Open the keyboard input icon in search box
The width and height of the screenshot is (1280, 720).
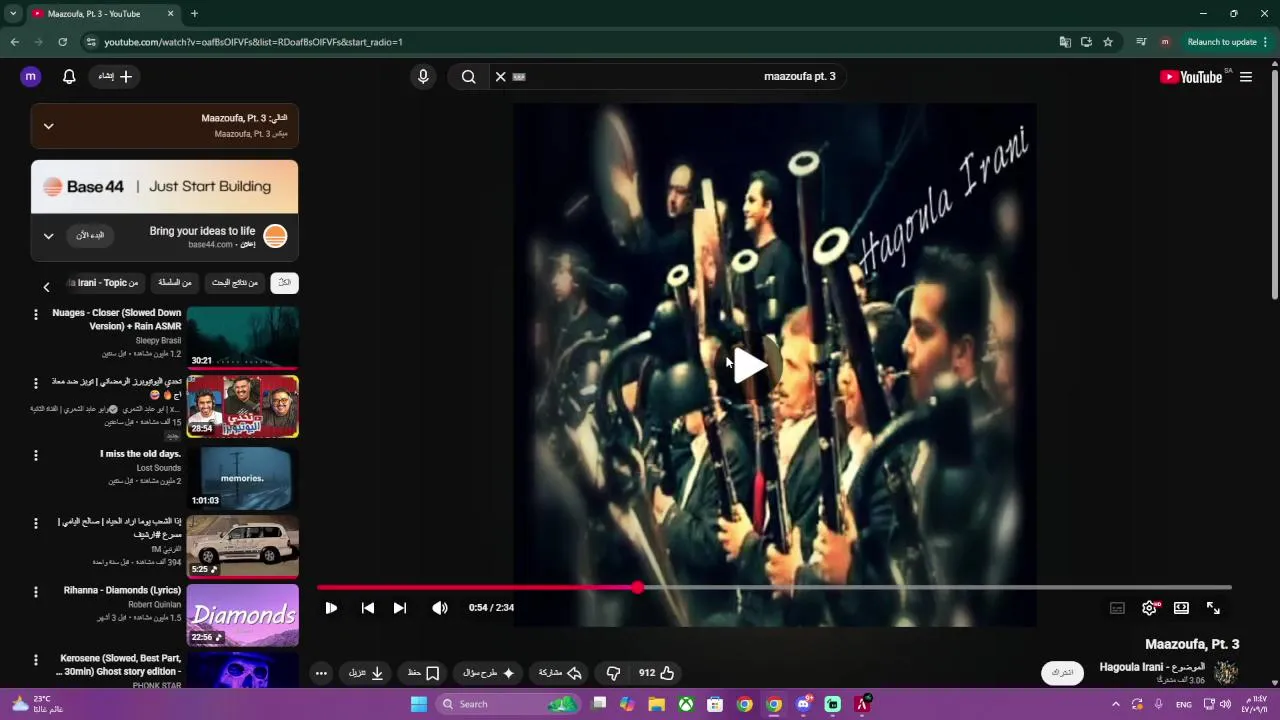click(519, 76)
